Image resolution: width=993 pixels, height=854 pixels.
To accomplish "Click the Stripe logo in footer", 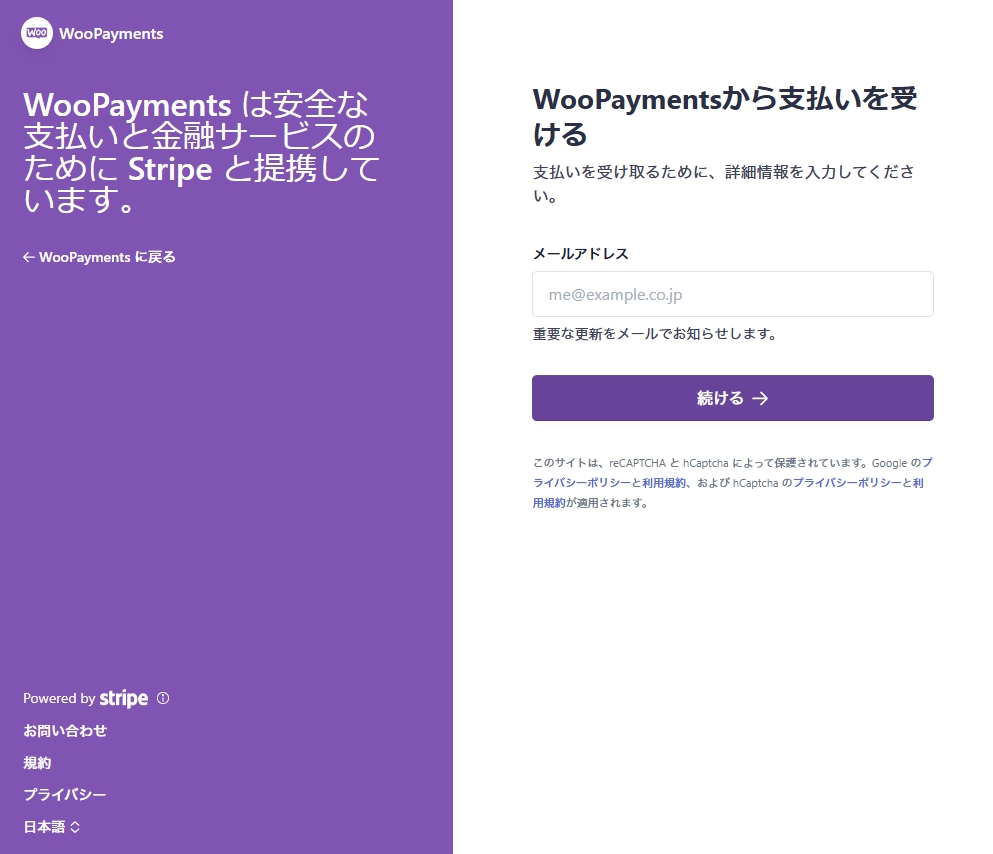I will click(124, 698).
